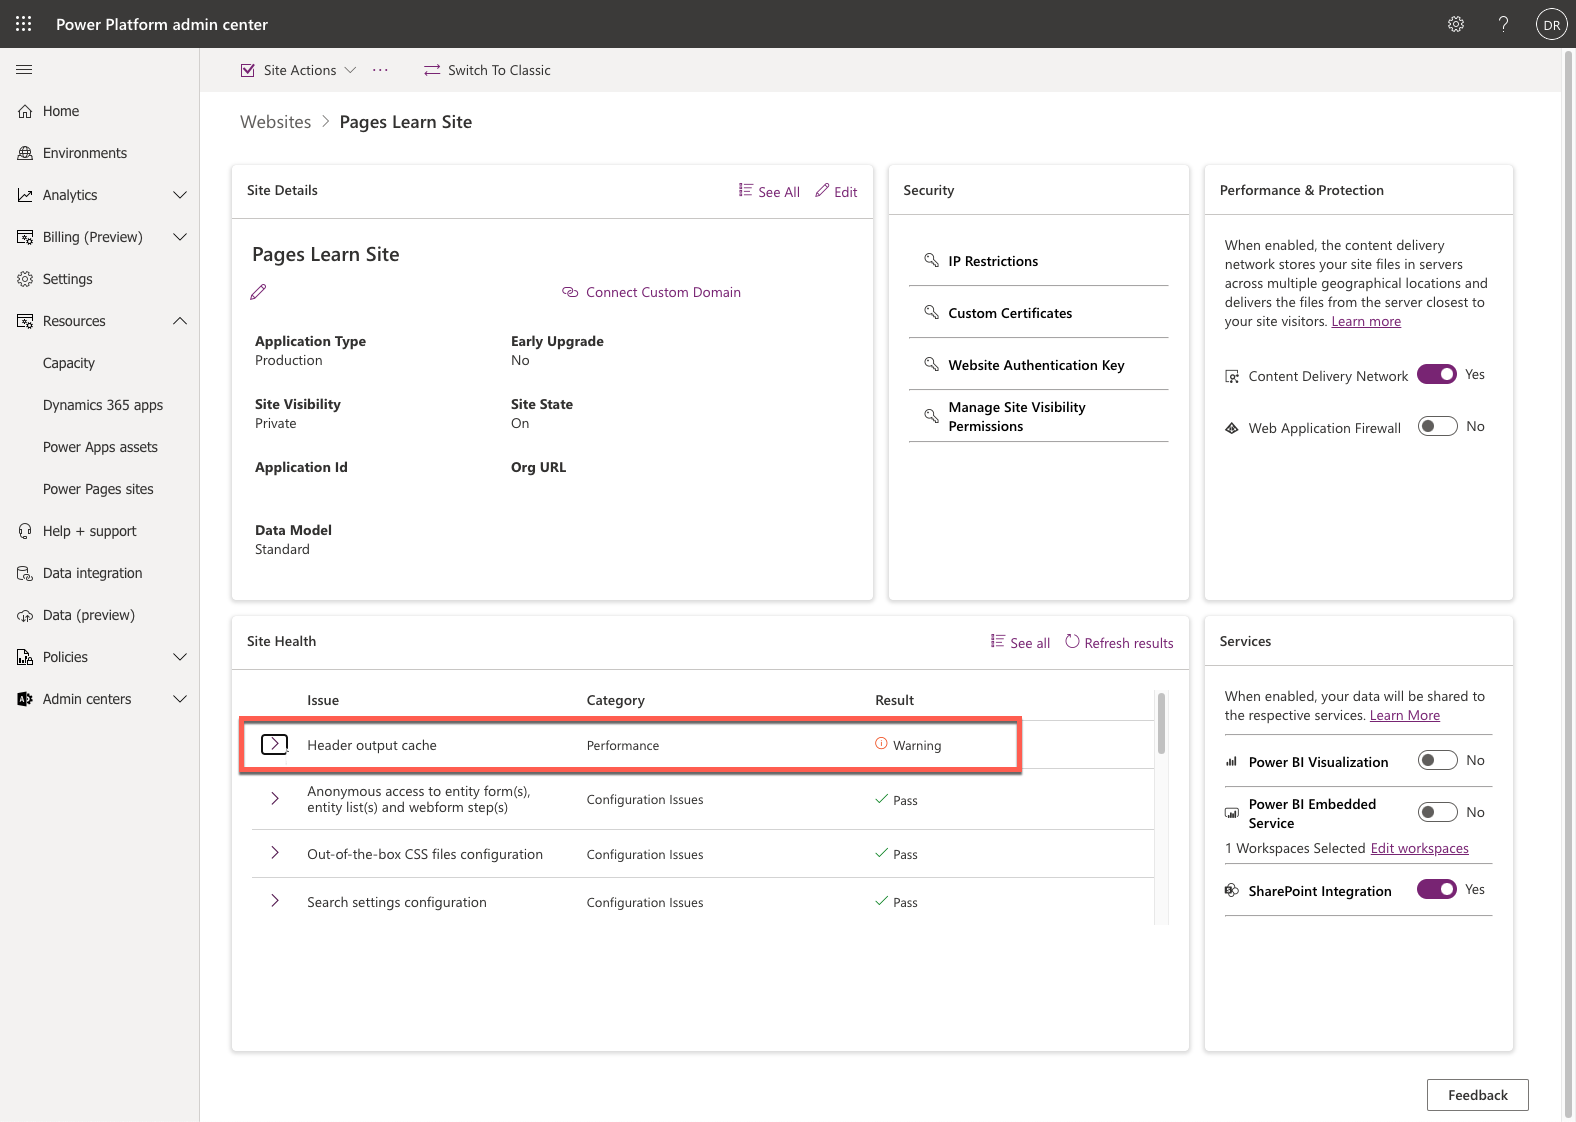1576x1122 pixels.
Task: Turn on Power BI Embedded Service toggle
Action: coord(1437,812)
